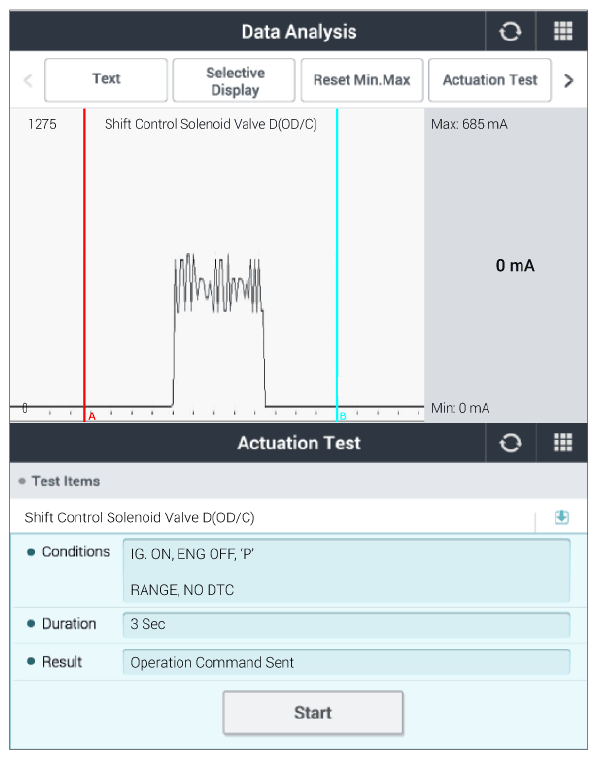
Task: Select the Text display button
Action: [106, 80]
